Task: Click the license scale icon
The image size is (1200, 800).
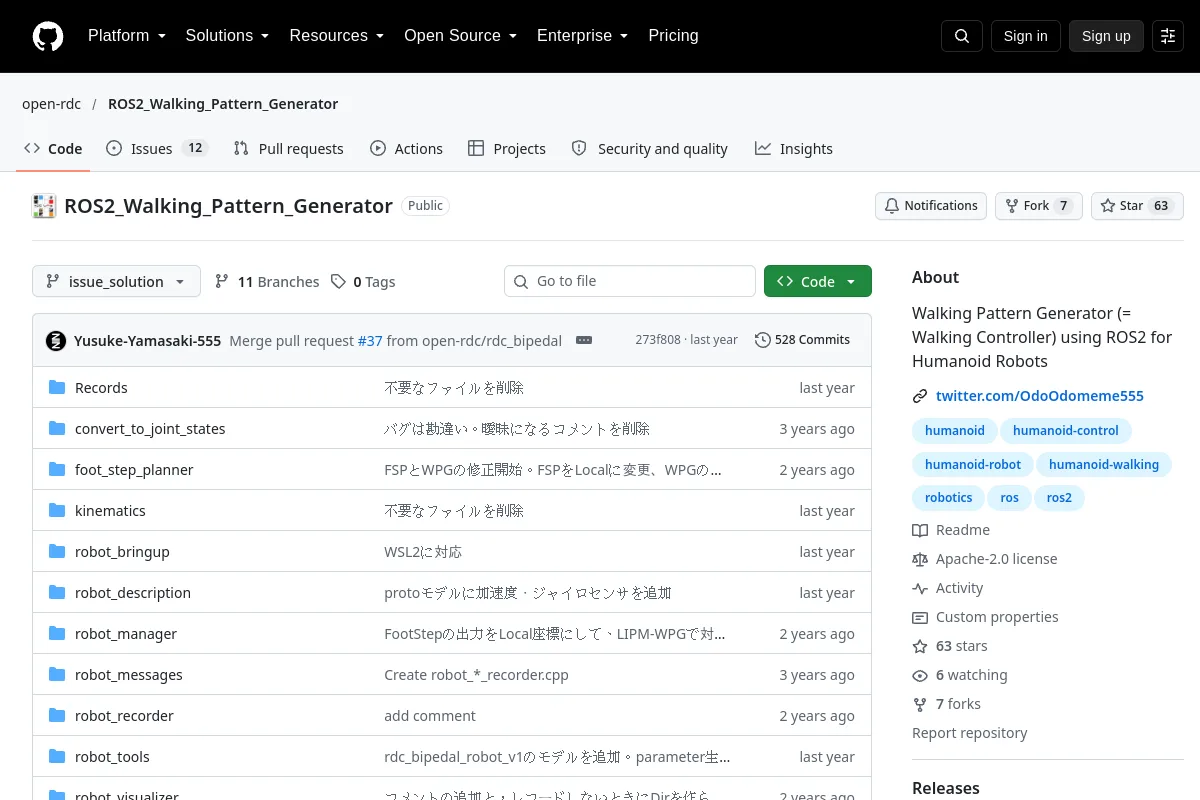Action: (x=920, y=559)
